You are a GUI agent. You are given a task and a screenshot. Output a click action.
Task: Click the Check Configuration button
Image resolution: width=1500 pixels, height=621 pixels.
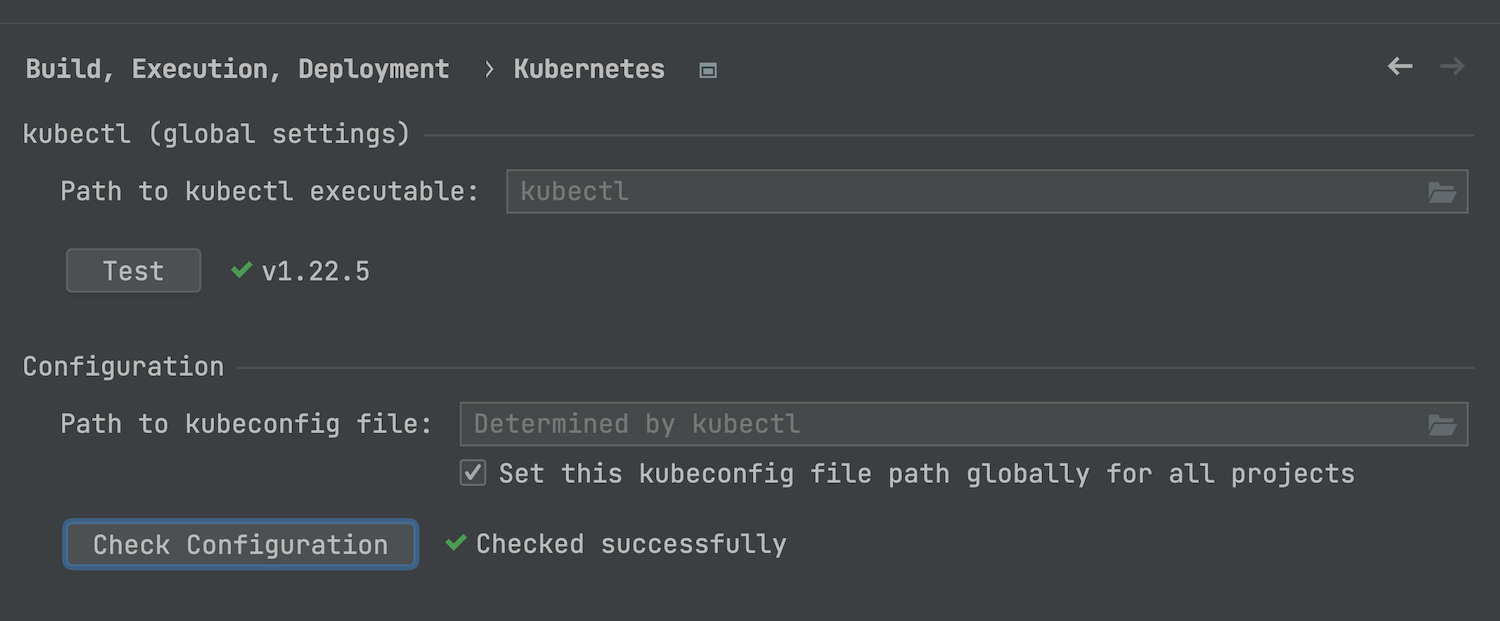pos(240,545)
